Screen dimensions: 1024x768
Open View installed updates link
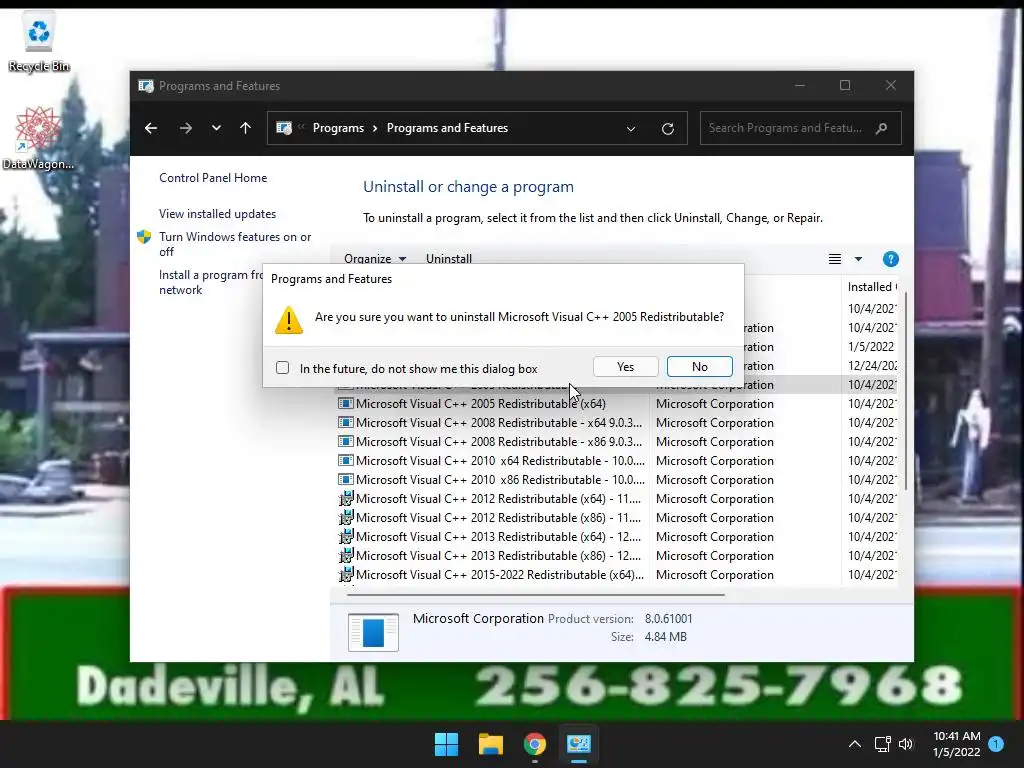point(217,214)
